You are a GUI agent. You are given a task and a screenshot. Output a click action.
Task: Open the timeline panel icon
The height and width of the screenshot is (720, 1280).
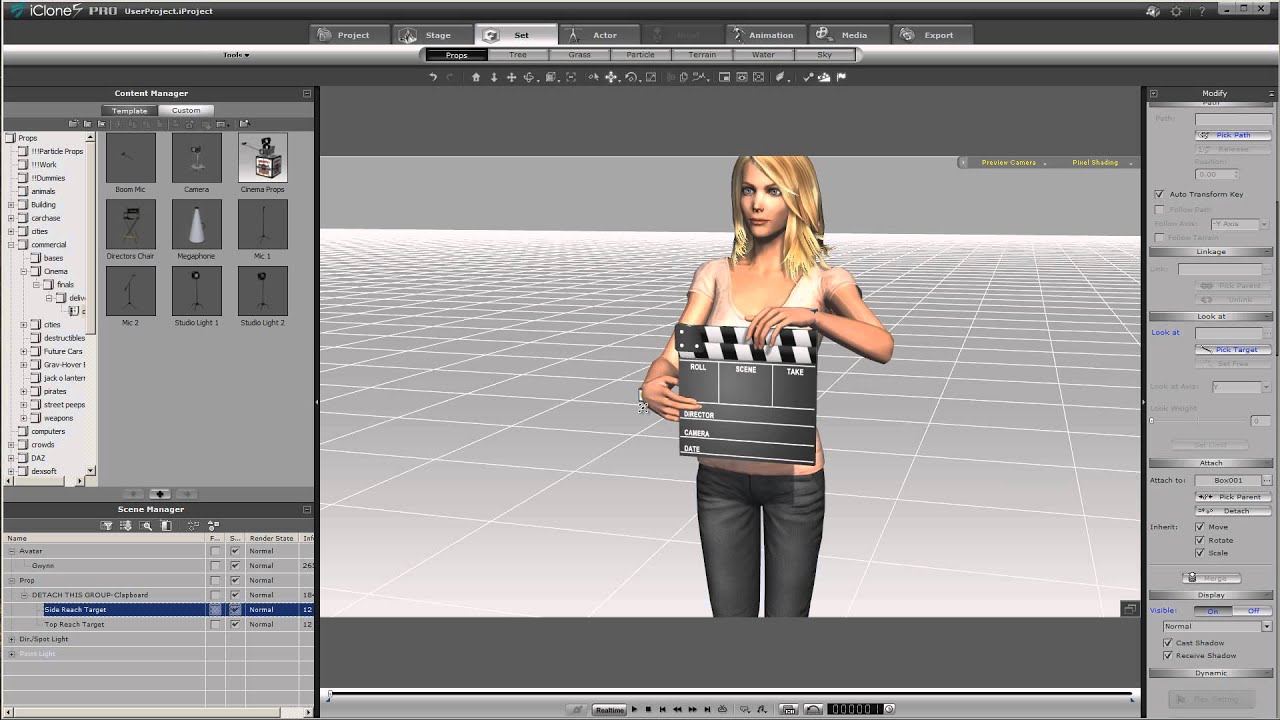pyautogui.click(x=788, y=709)
